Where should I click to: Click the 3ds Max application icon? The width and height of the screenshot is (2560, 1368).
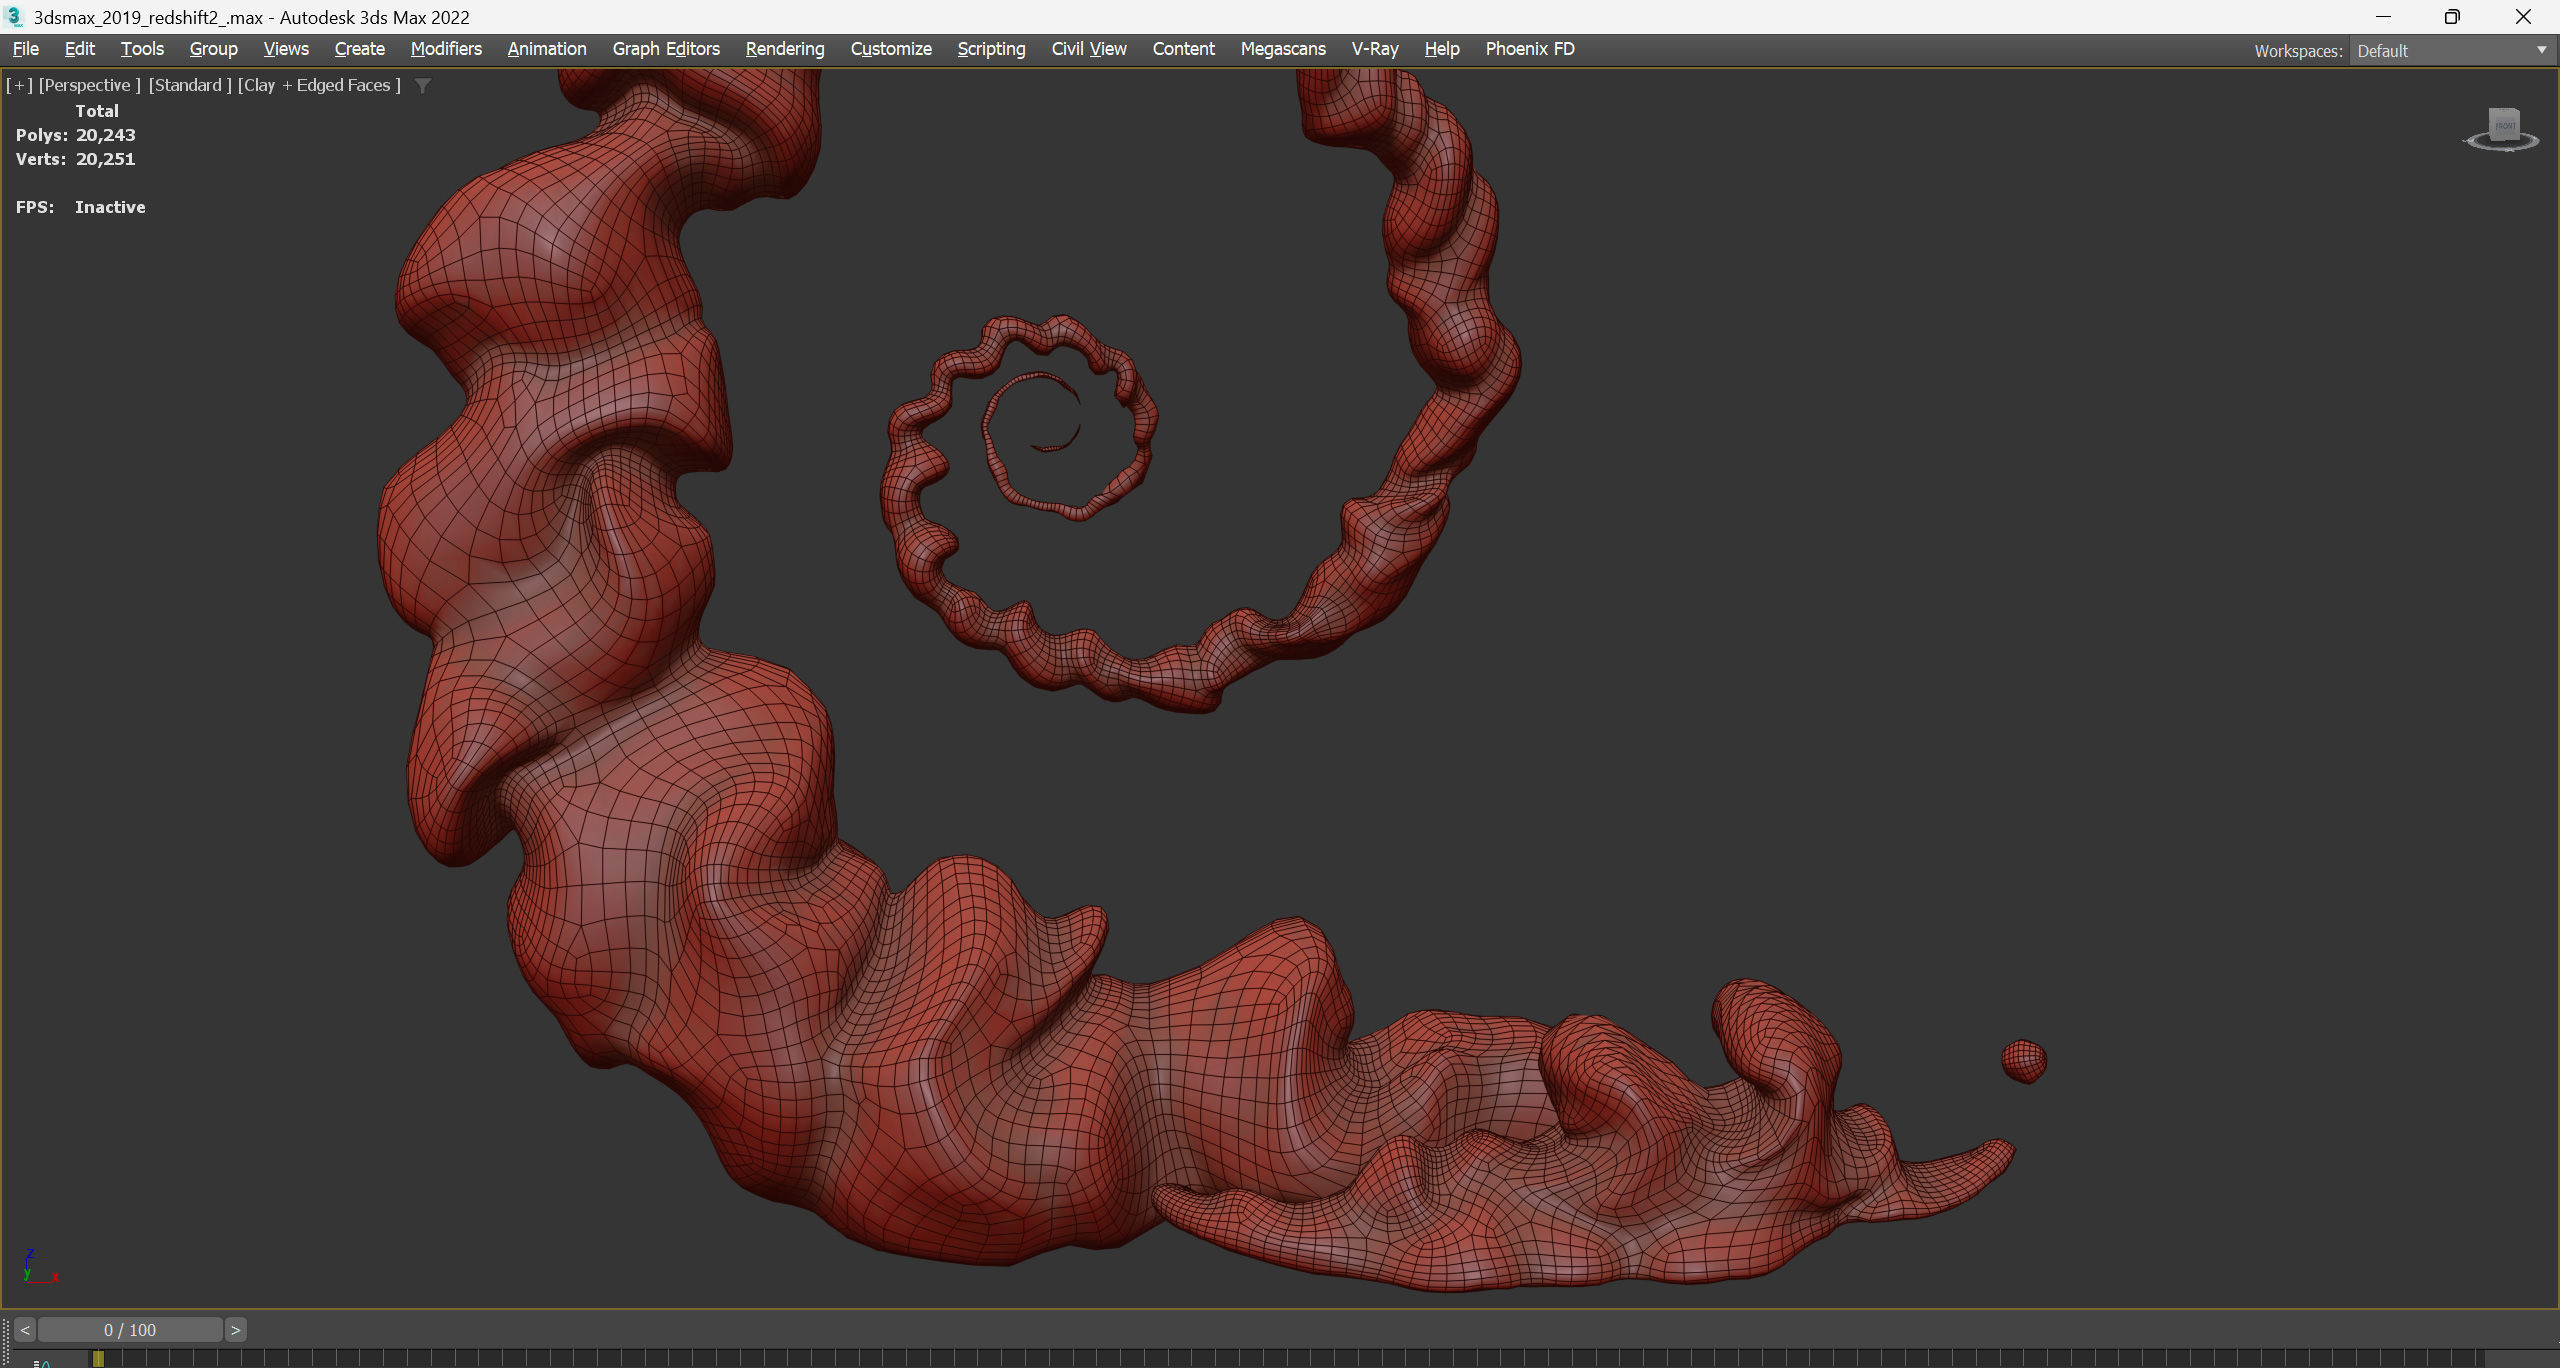coord(14,17)
